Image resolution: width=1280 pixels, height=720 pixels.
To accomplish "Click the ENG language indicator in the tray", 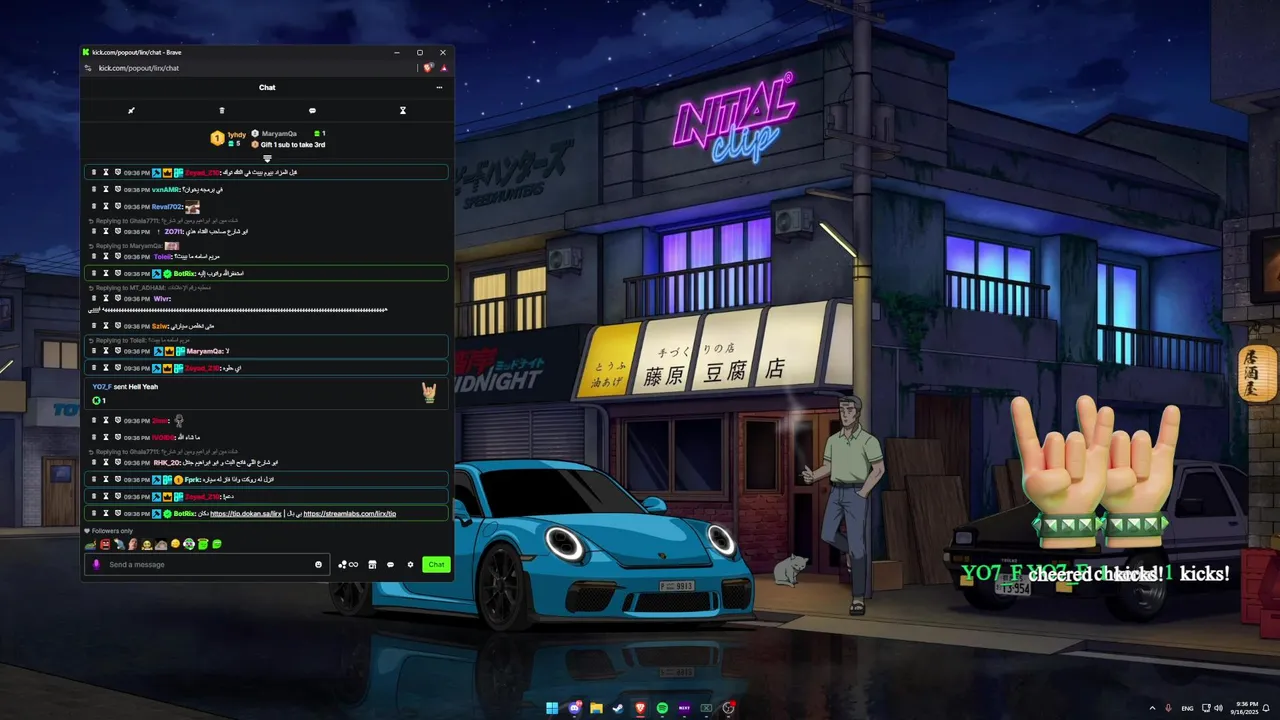I will pyautogui.click(x=1187, y=708).
